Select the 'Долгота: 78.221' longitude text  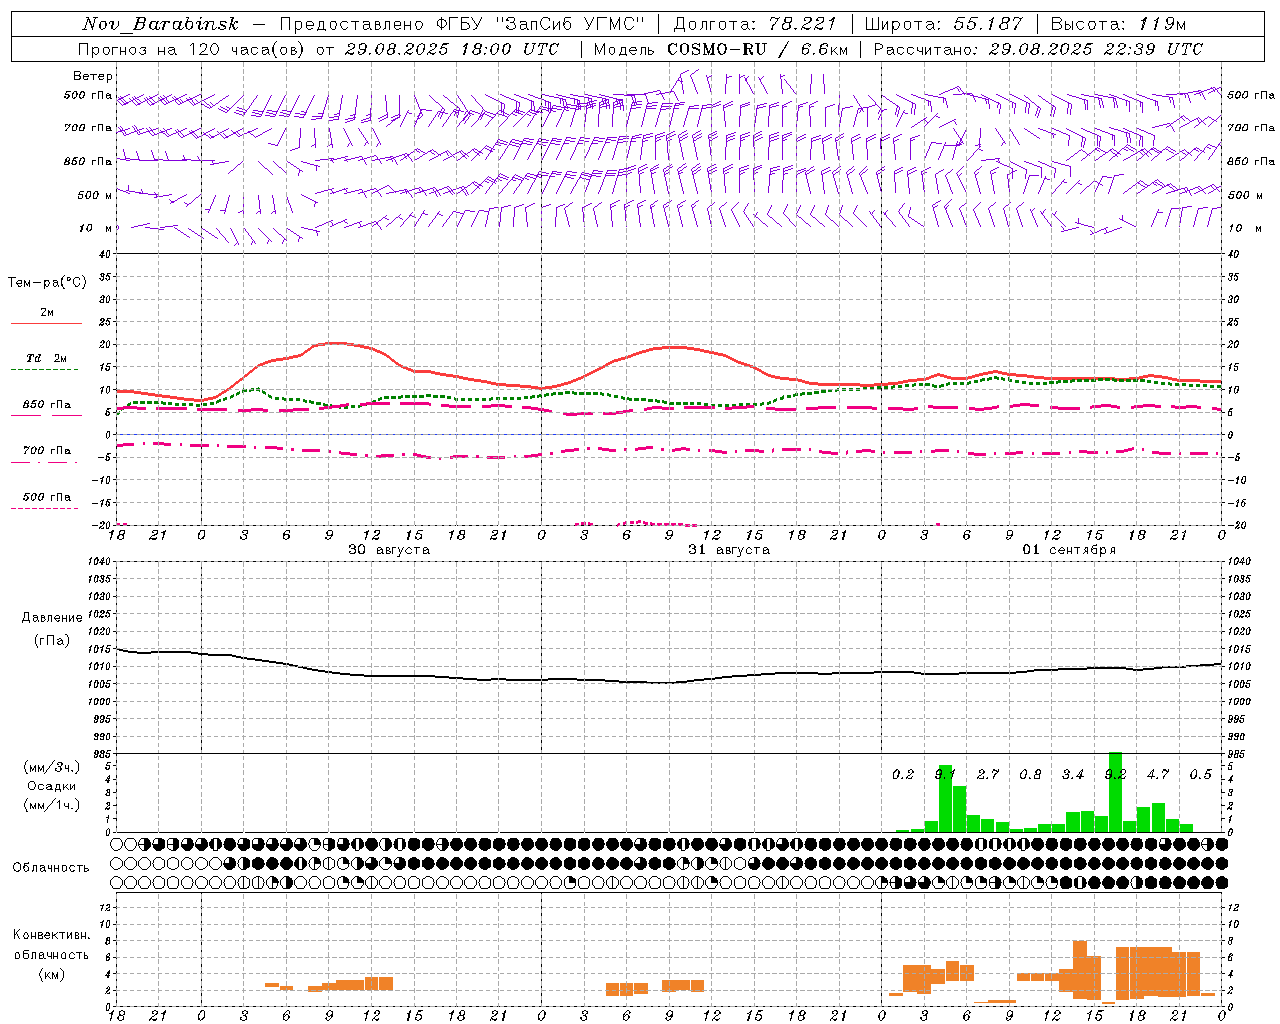(x=755, y=24)
